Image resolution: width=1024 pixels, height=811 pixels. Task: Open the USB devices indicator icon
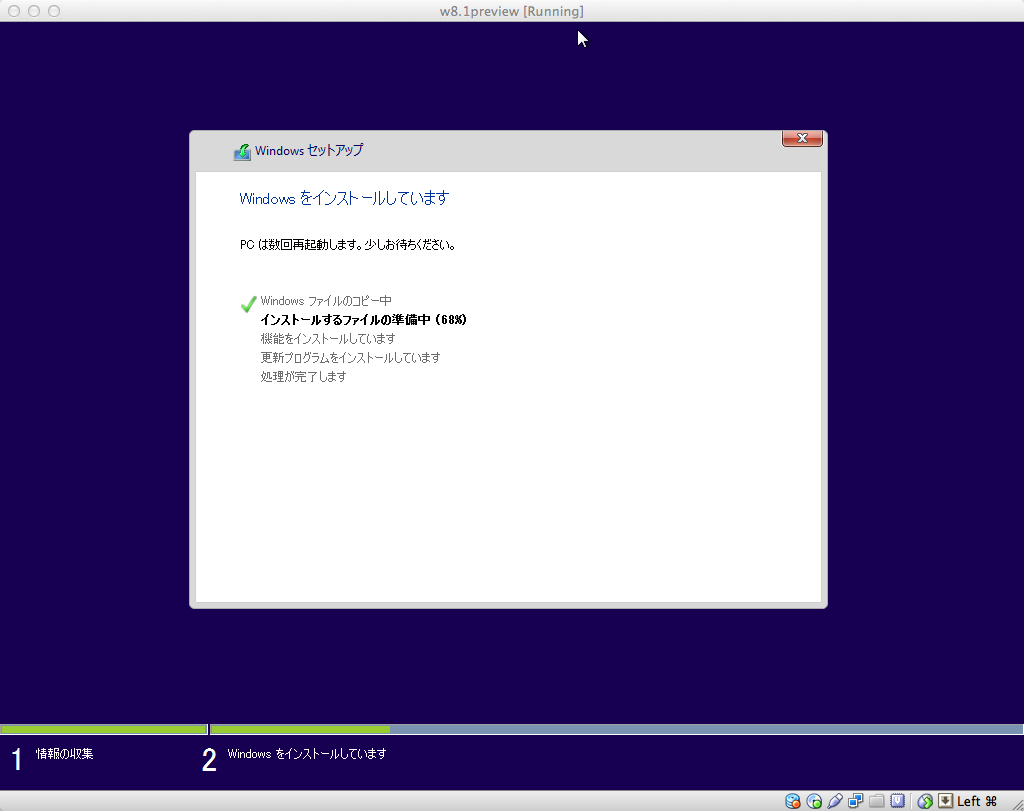[x=835, y=801]
